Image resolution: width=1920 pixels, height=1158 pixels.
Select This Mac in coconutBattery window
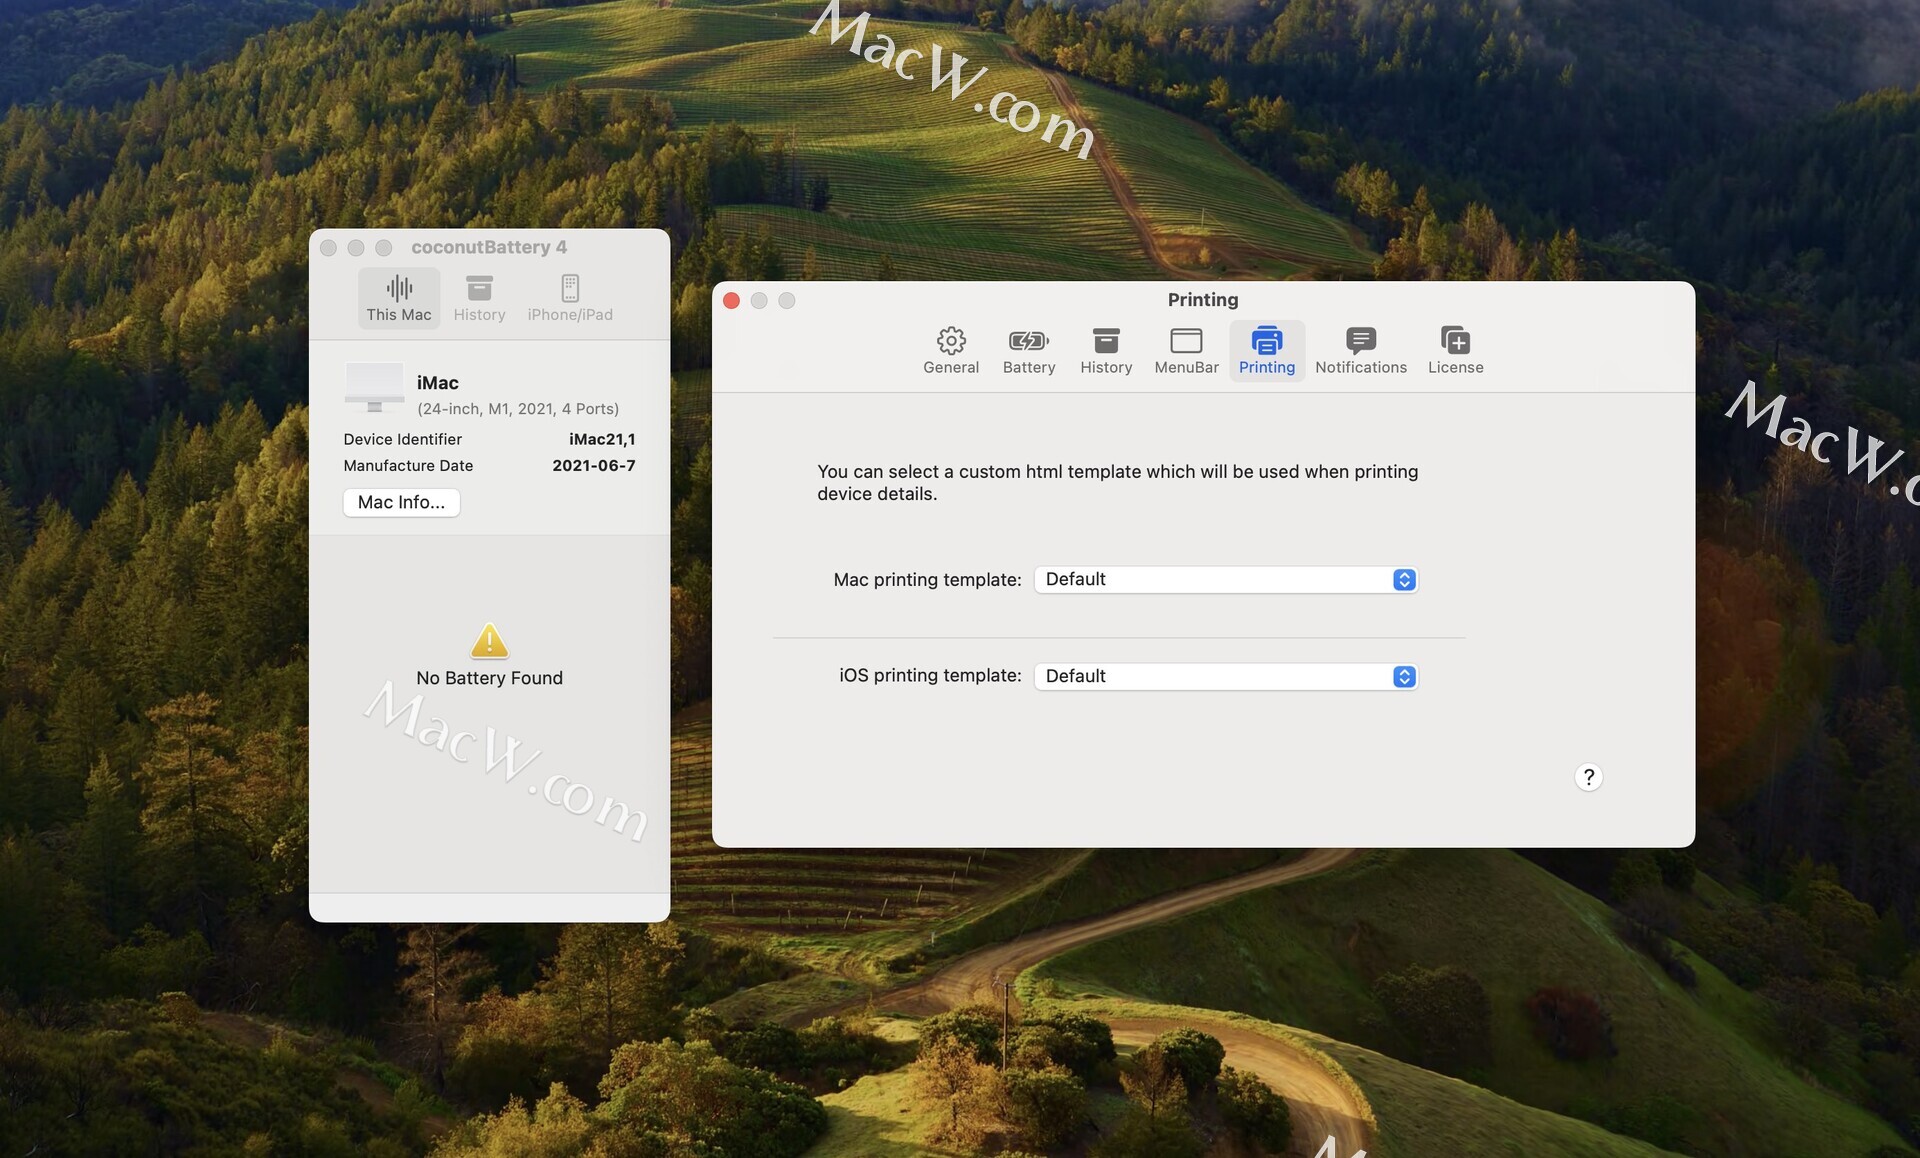coord(399,298)
